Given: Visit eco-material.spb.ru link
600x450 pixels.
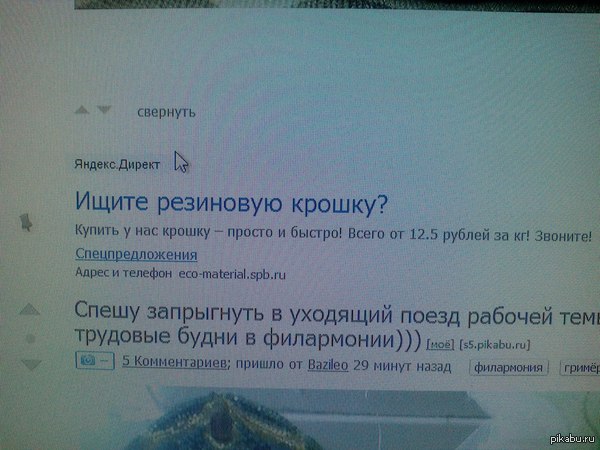Looking at the screenshot, I should [x=232, y=275].
